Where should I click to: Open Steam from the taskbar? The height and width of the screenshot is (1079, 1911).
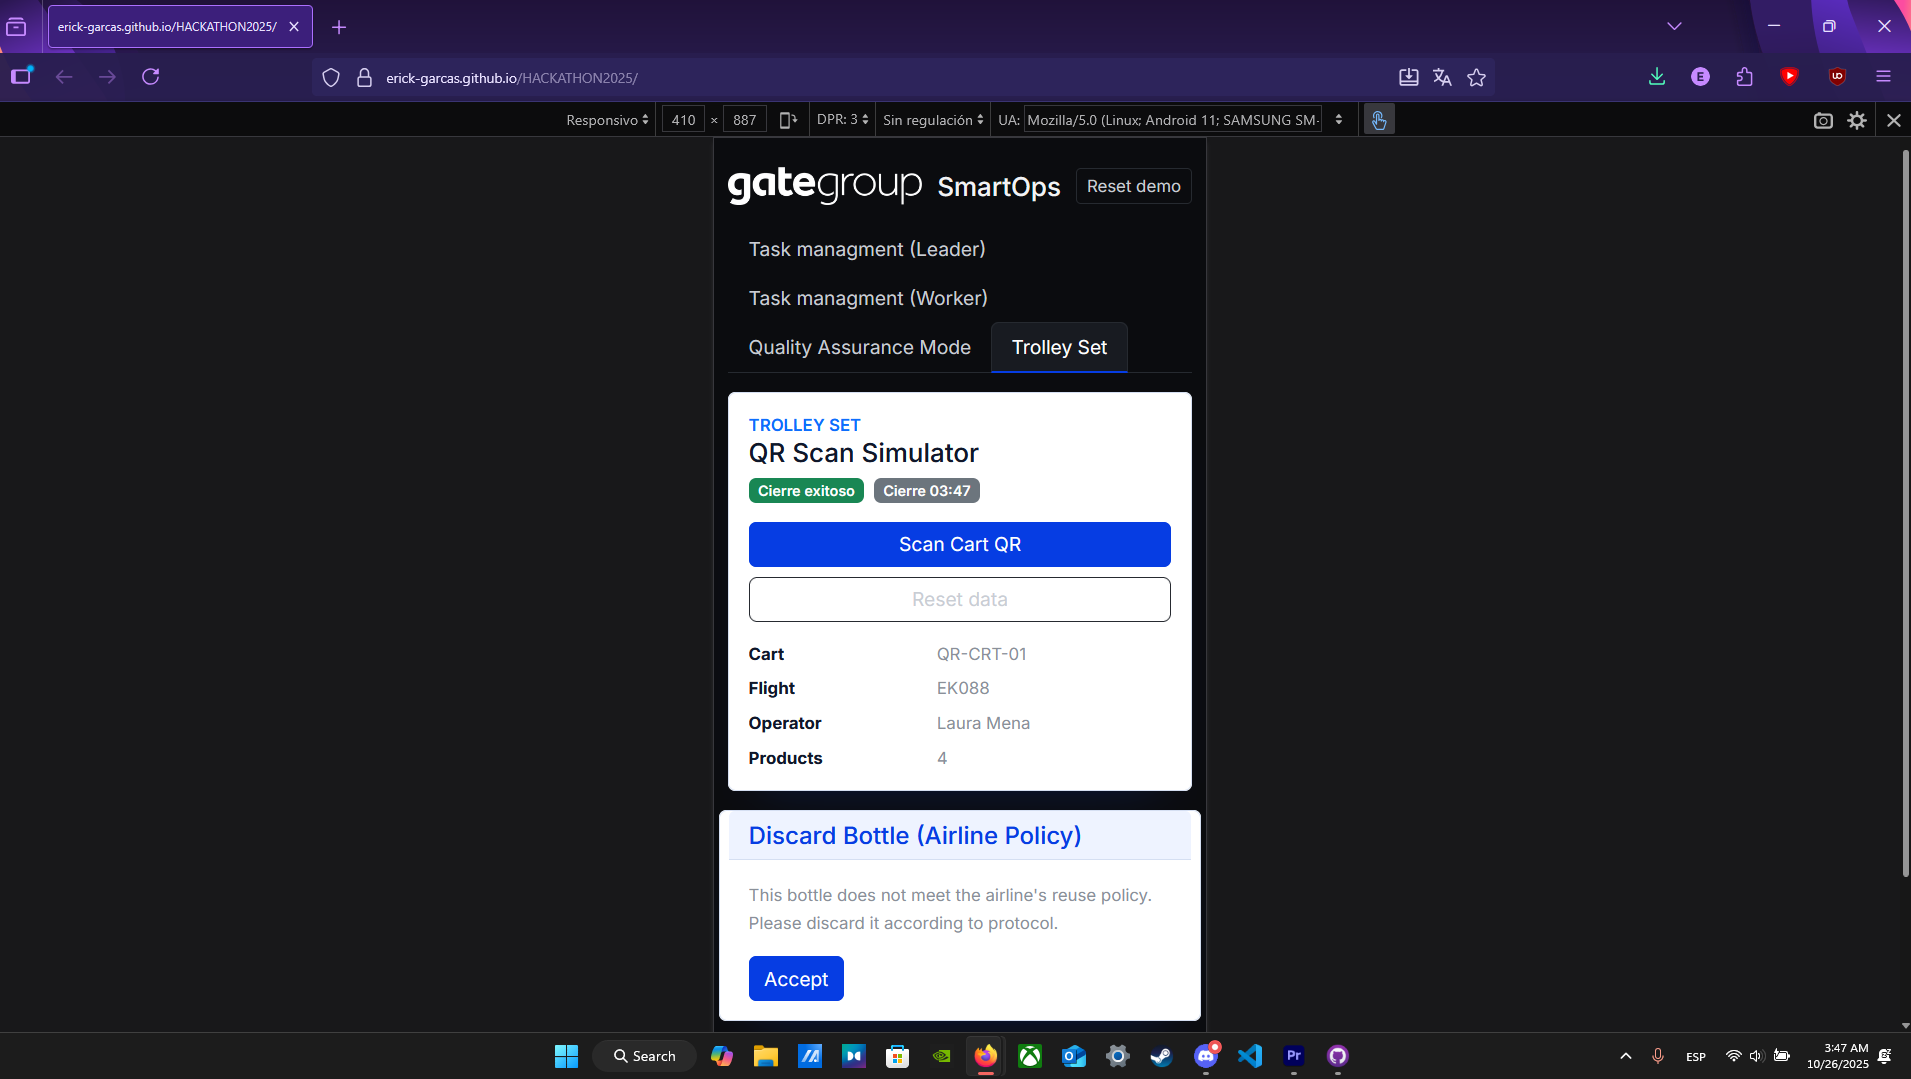pos(1162,1056)
